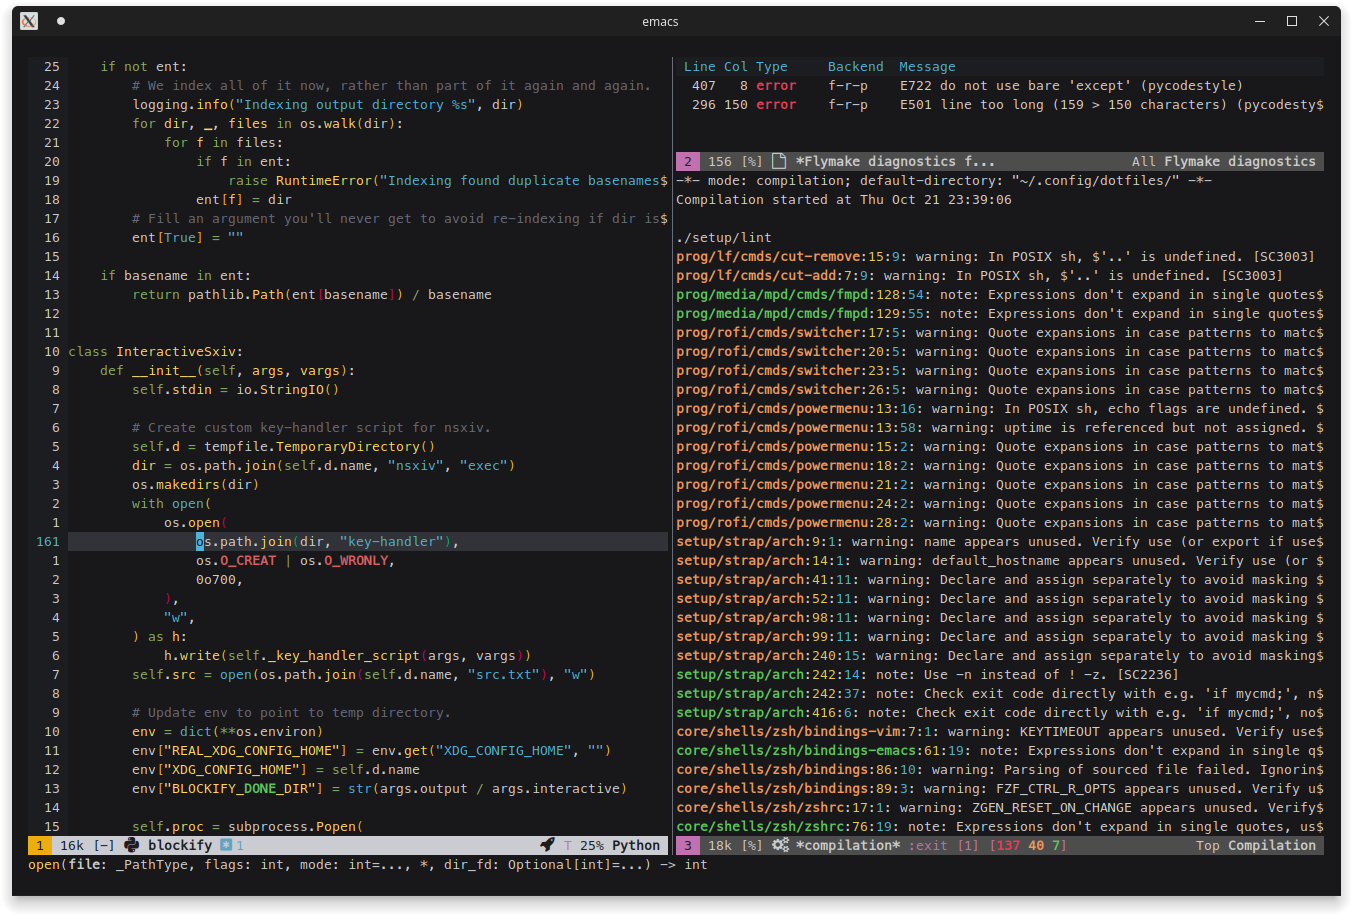Click the pink T icon before 25%
Image resolution: width=1353 pixels, height=916 pixels.
(x=568, y=845)
